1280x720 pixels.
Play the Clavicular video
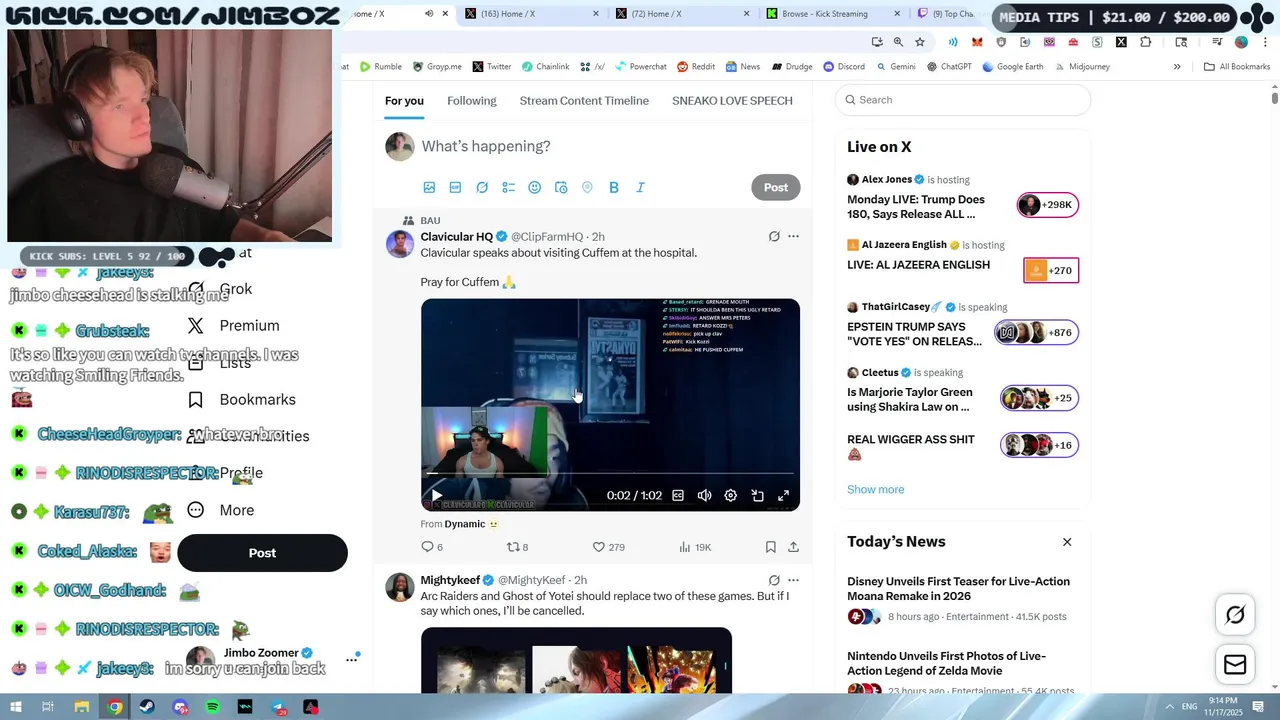(436, 495)
